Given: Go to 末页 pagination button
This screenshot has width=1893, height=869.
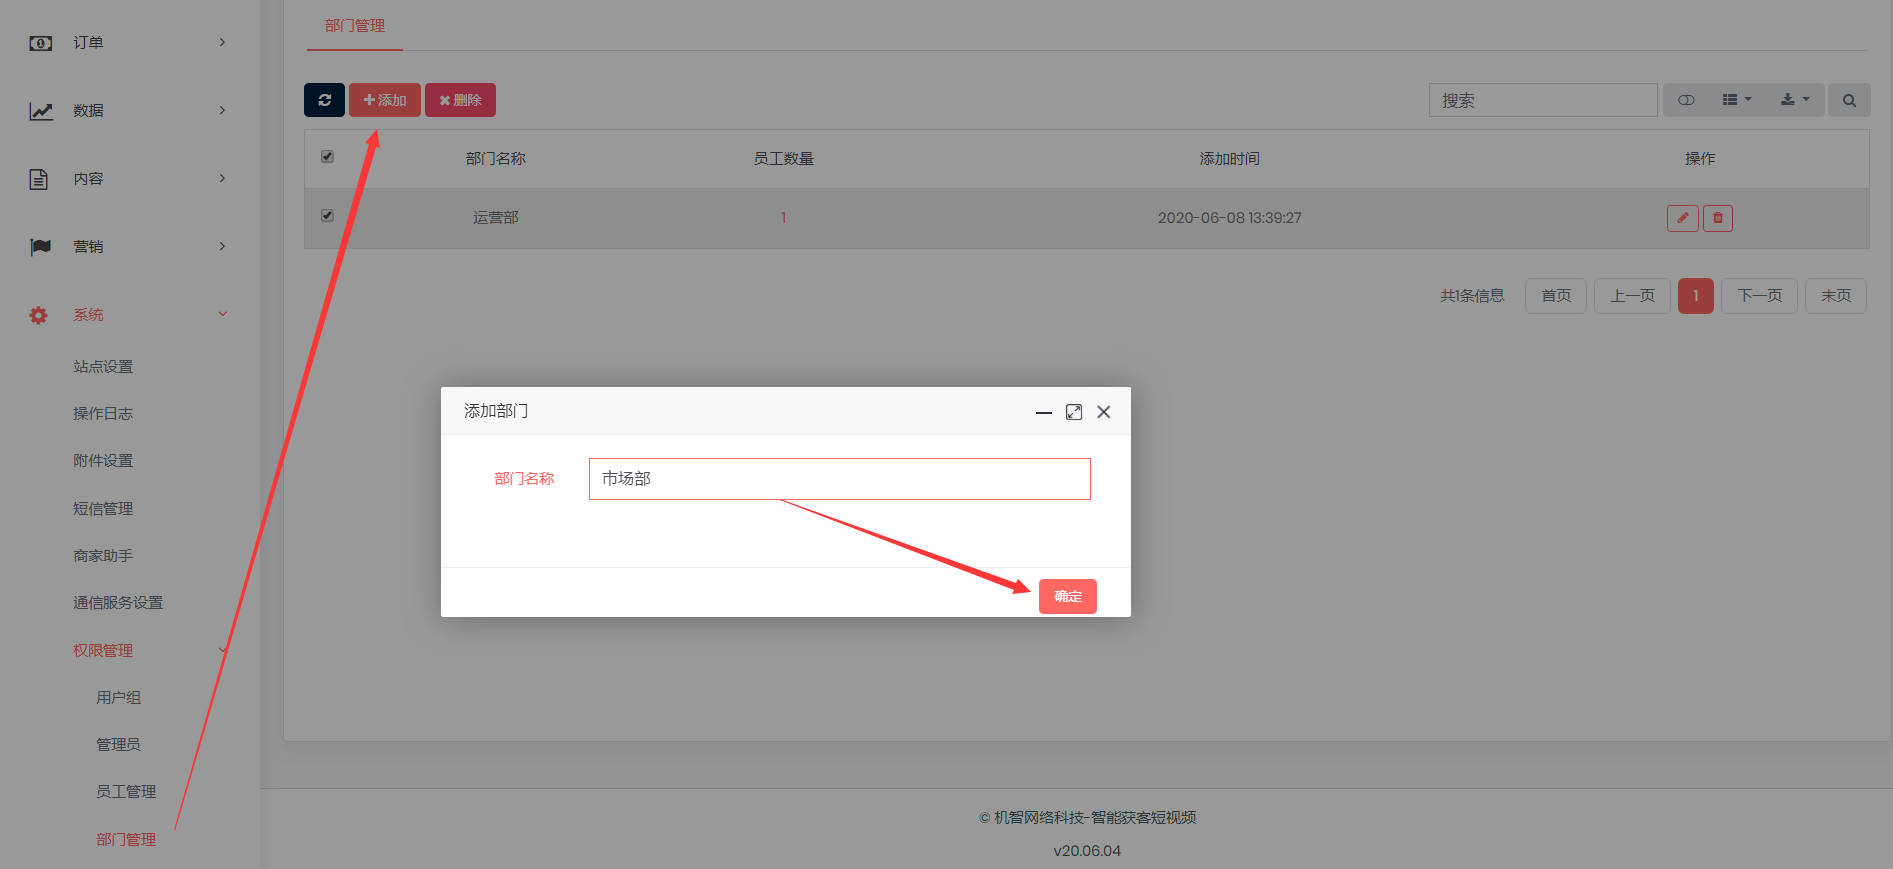Looking at the screenshot, I should tap(1836, 296).
